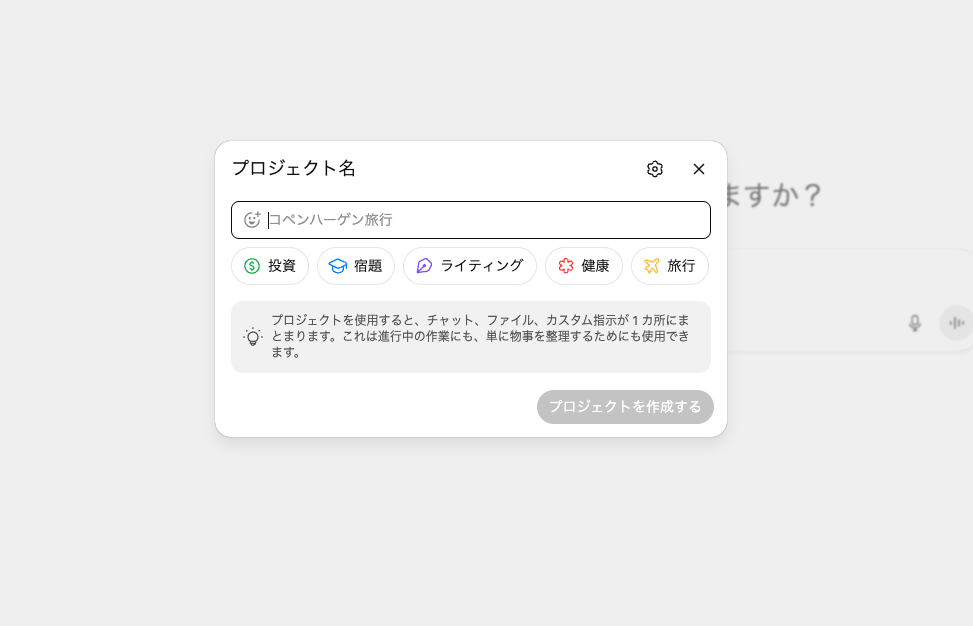Image resolution: width=973 pixels, height=626 pixels.
Task: Start voice mode with the waveform icon
Action: pos(956,323)
